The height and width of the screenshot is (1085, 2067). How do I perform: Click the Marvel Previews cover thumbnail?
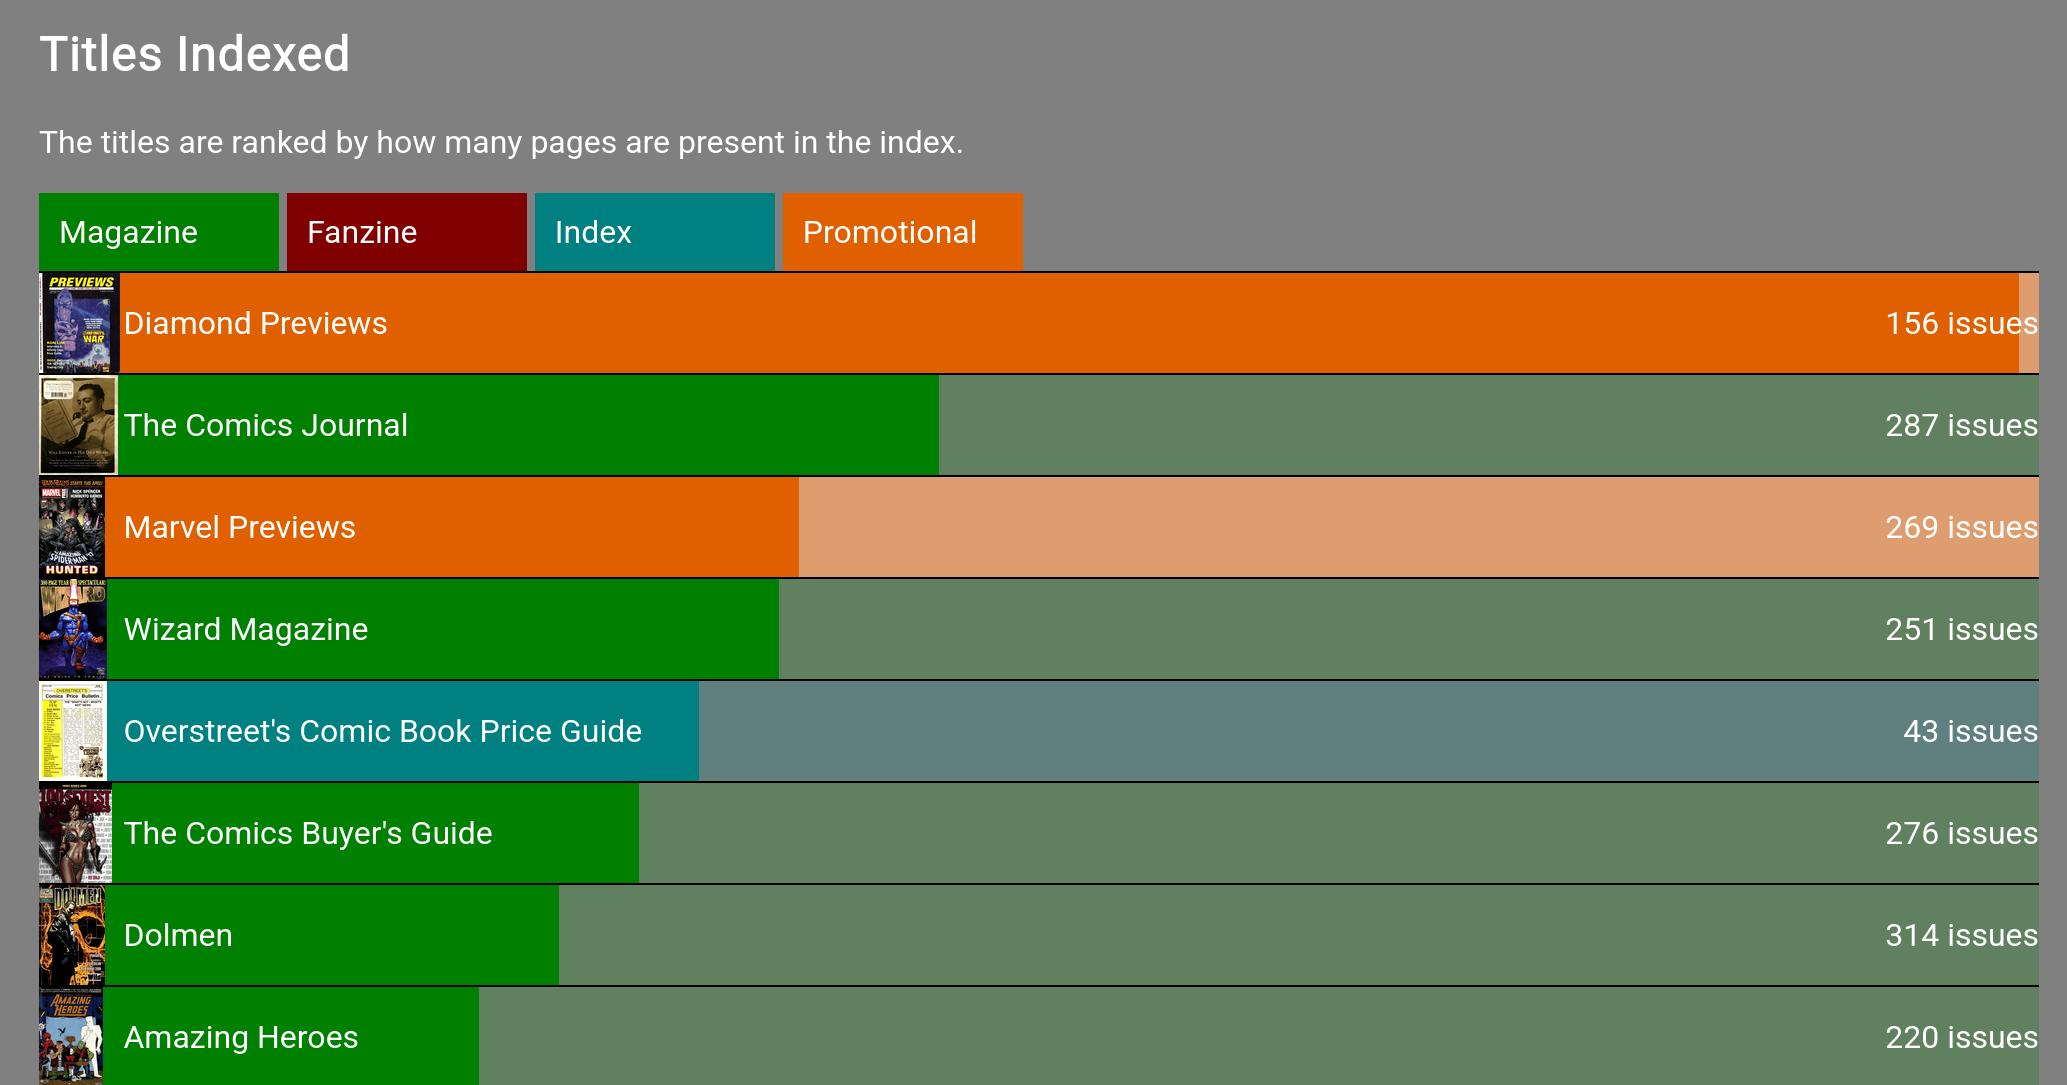pos(72,527)
